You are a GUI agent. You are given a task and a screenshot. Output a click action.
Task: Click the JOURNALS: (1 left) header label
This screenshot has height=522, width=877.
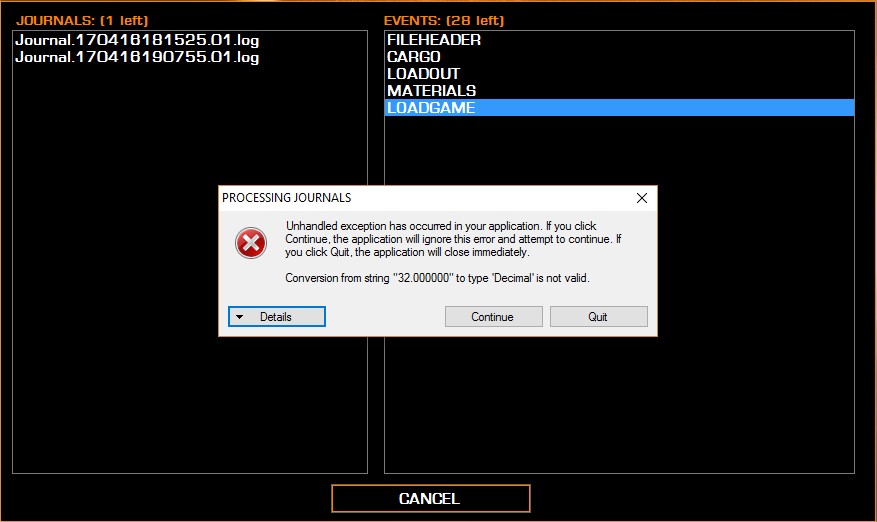click(82, 21)
